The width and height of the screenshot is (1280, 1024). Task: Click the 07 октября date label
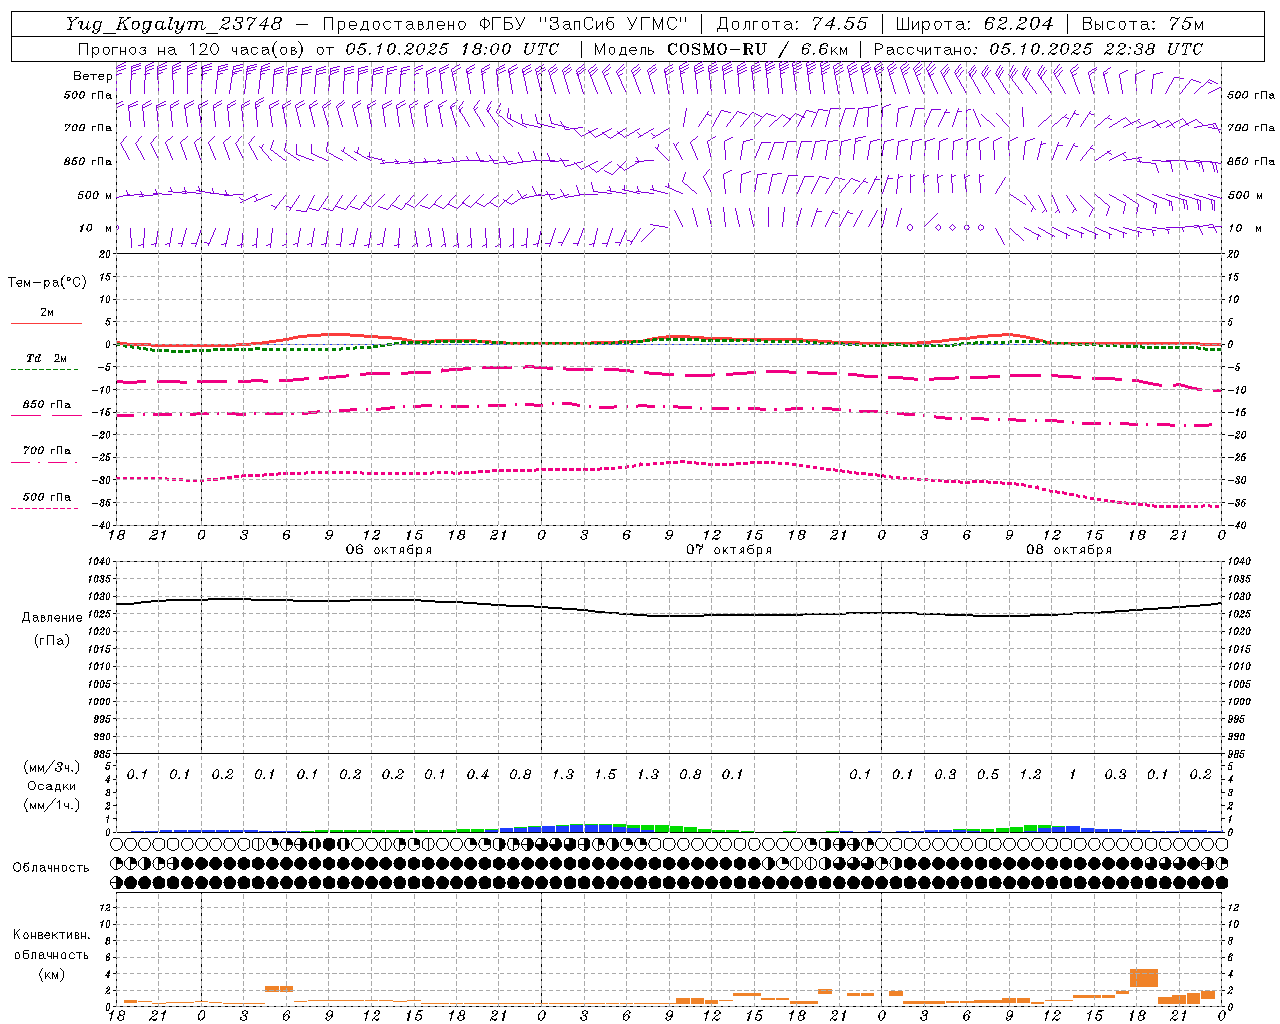[x=729, y=550]
